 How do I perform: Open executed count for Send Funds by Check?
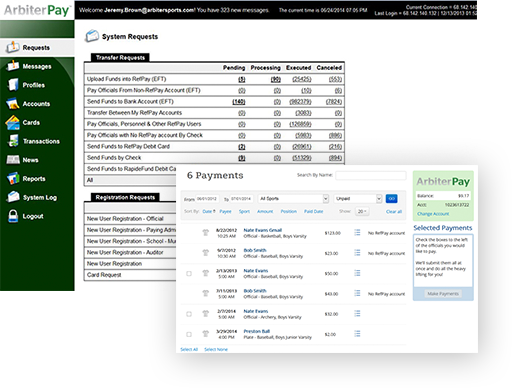tap(302, 158)
